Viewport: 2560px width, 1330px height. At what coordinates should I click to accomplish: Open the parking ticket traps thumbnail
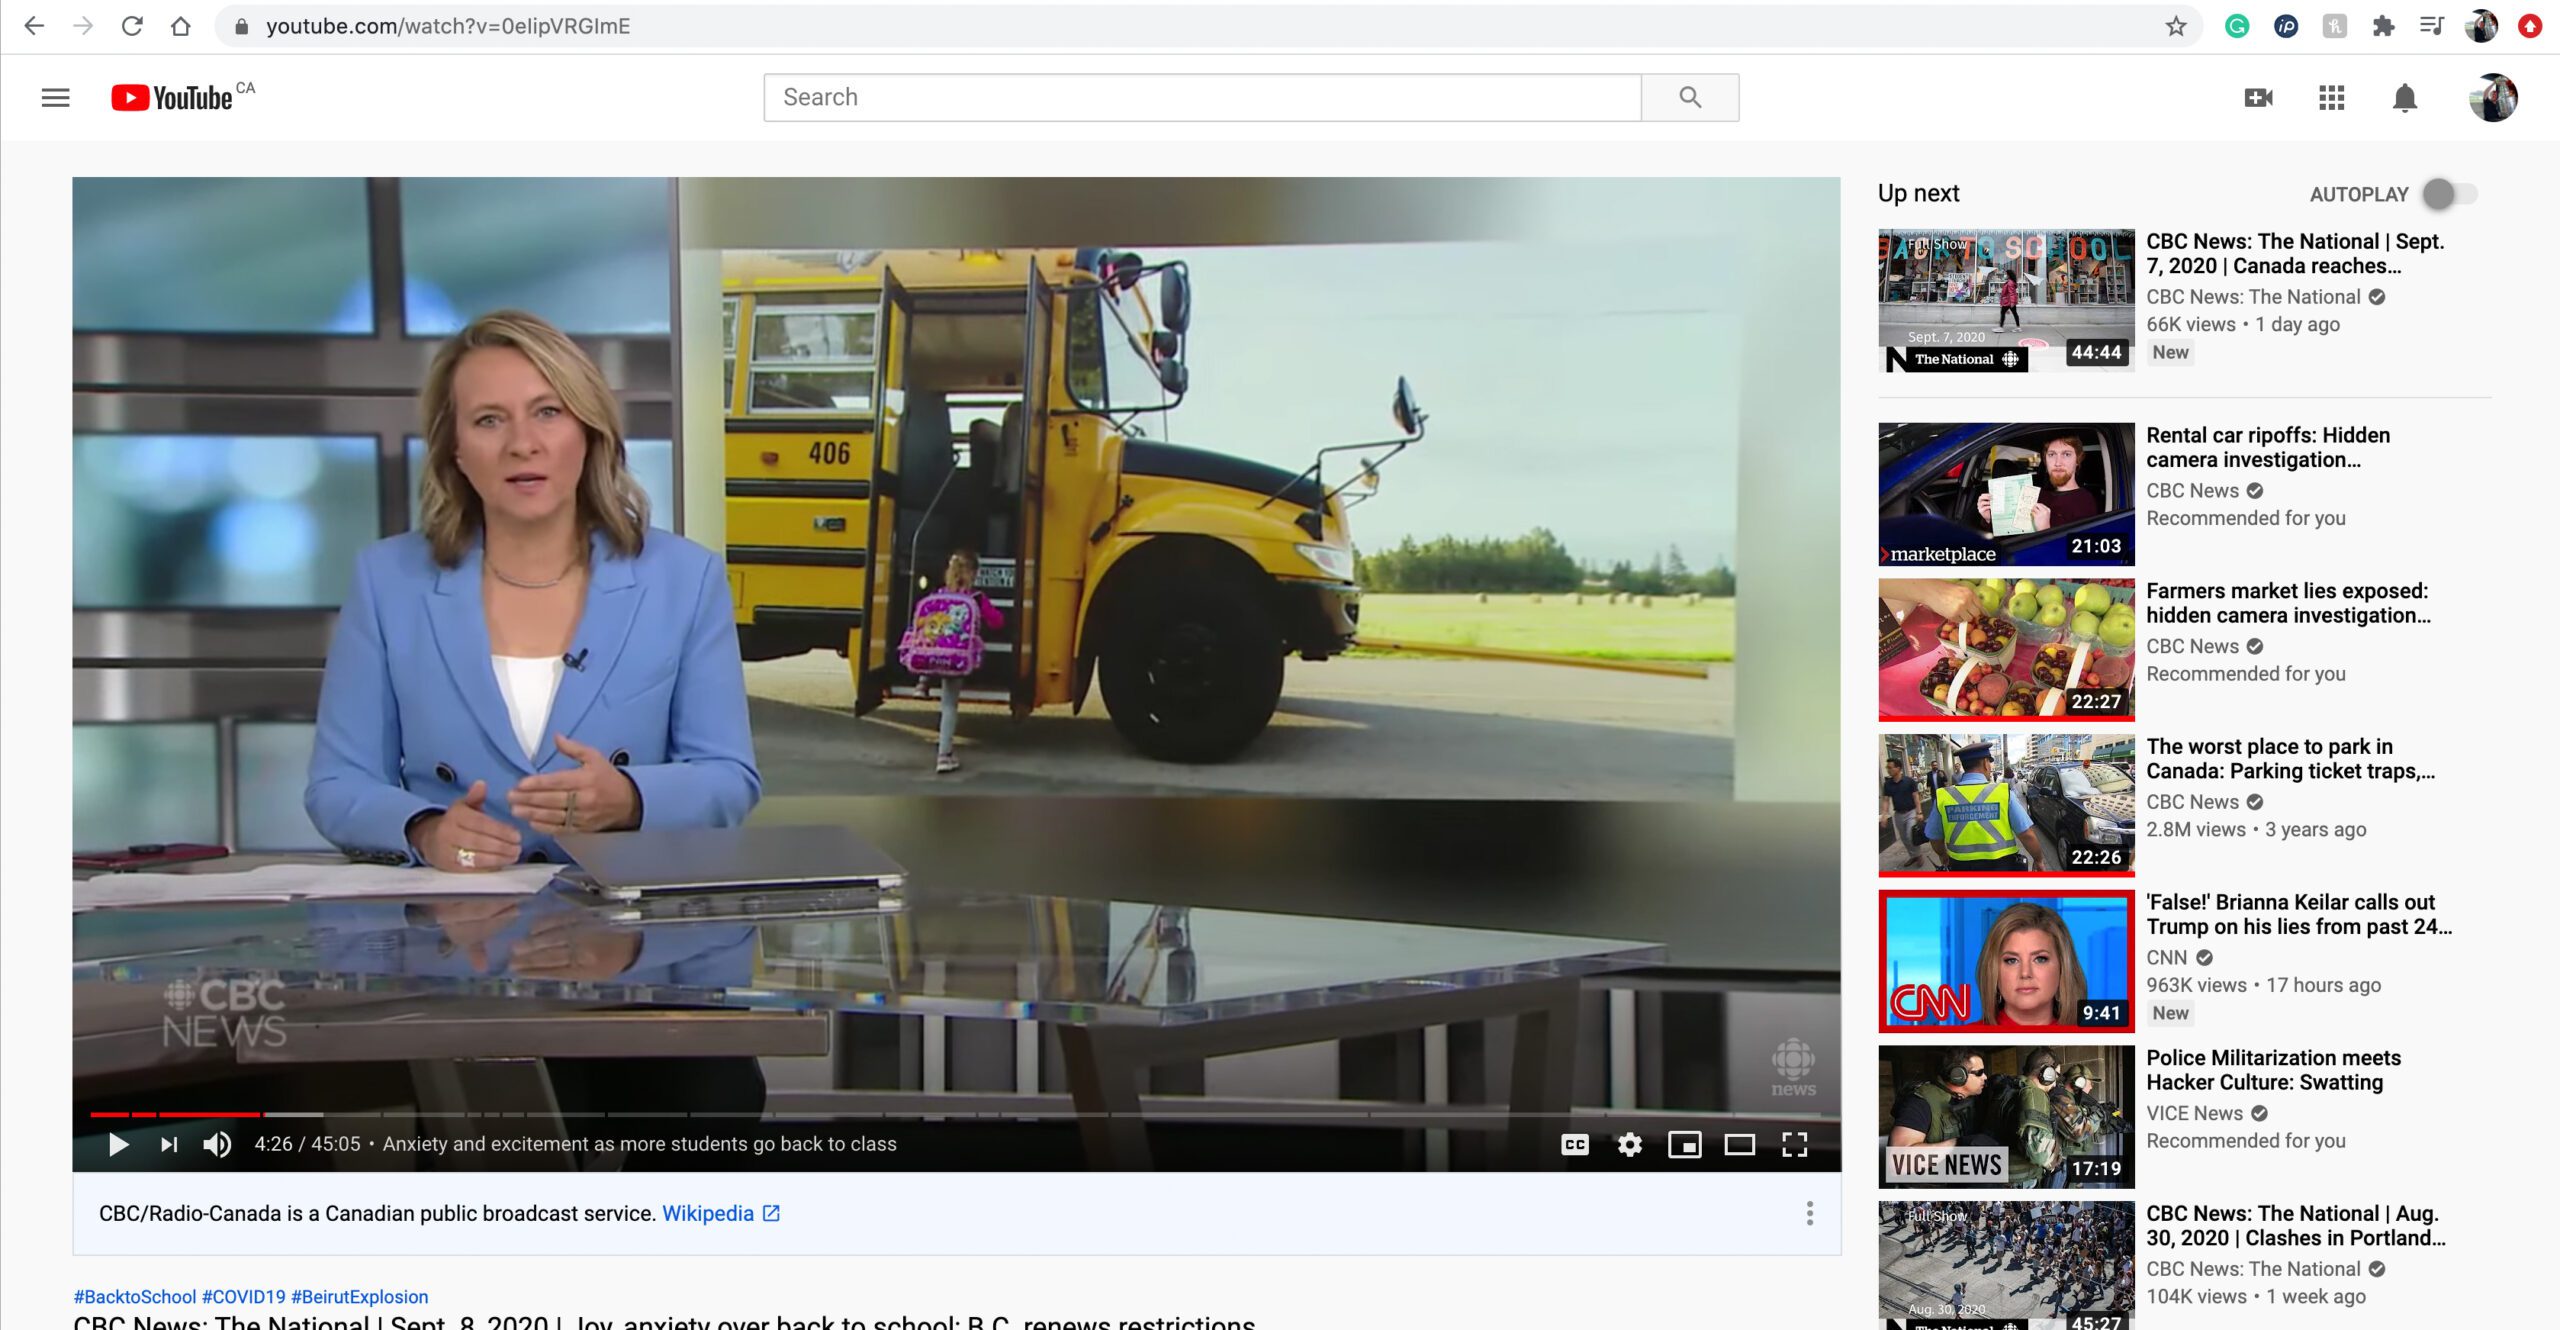[x=2006, y=806]
